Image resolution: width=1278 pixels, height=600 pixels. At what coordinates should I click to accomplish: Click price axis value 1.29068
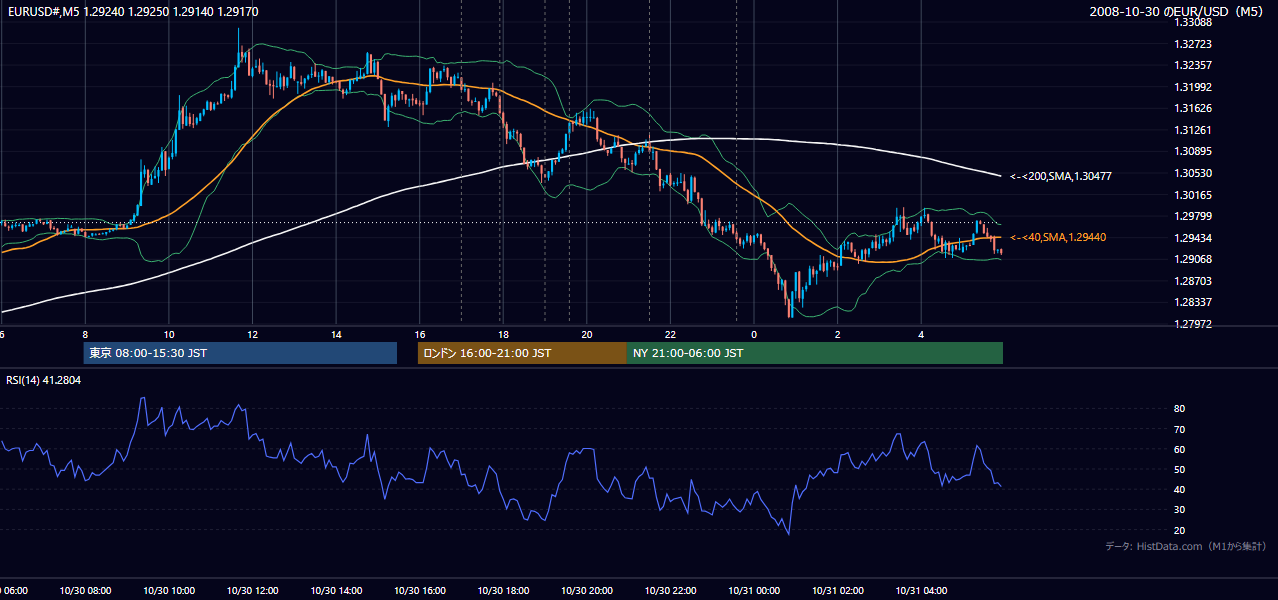click(x=1194, y=259)
